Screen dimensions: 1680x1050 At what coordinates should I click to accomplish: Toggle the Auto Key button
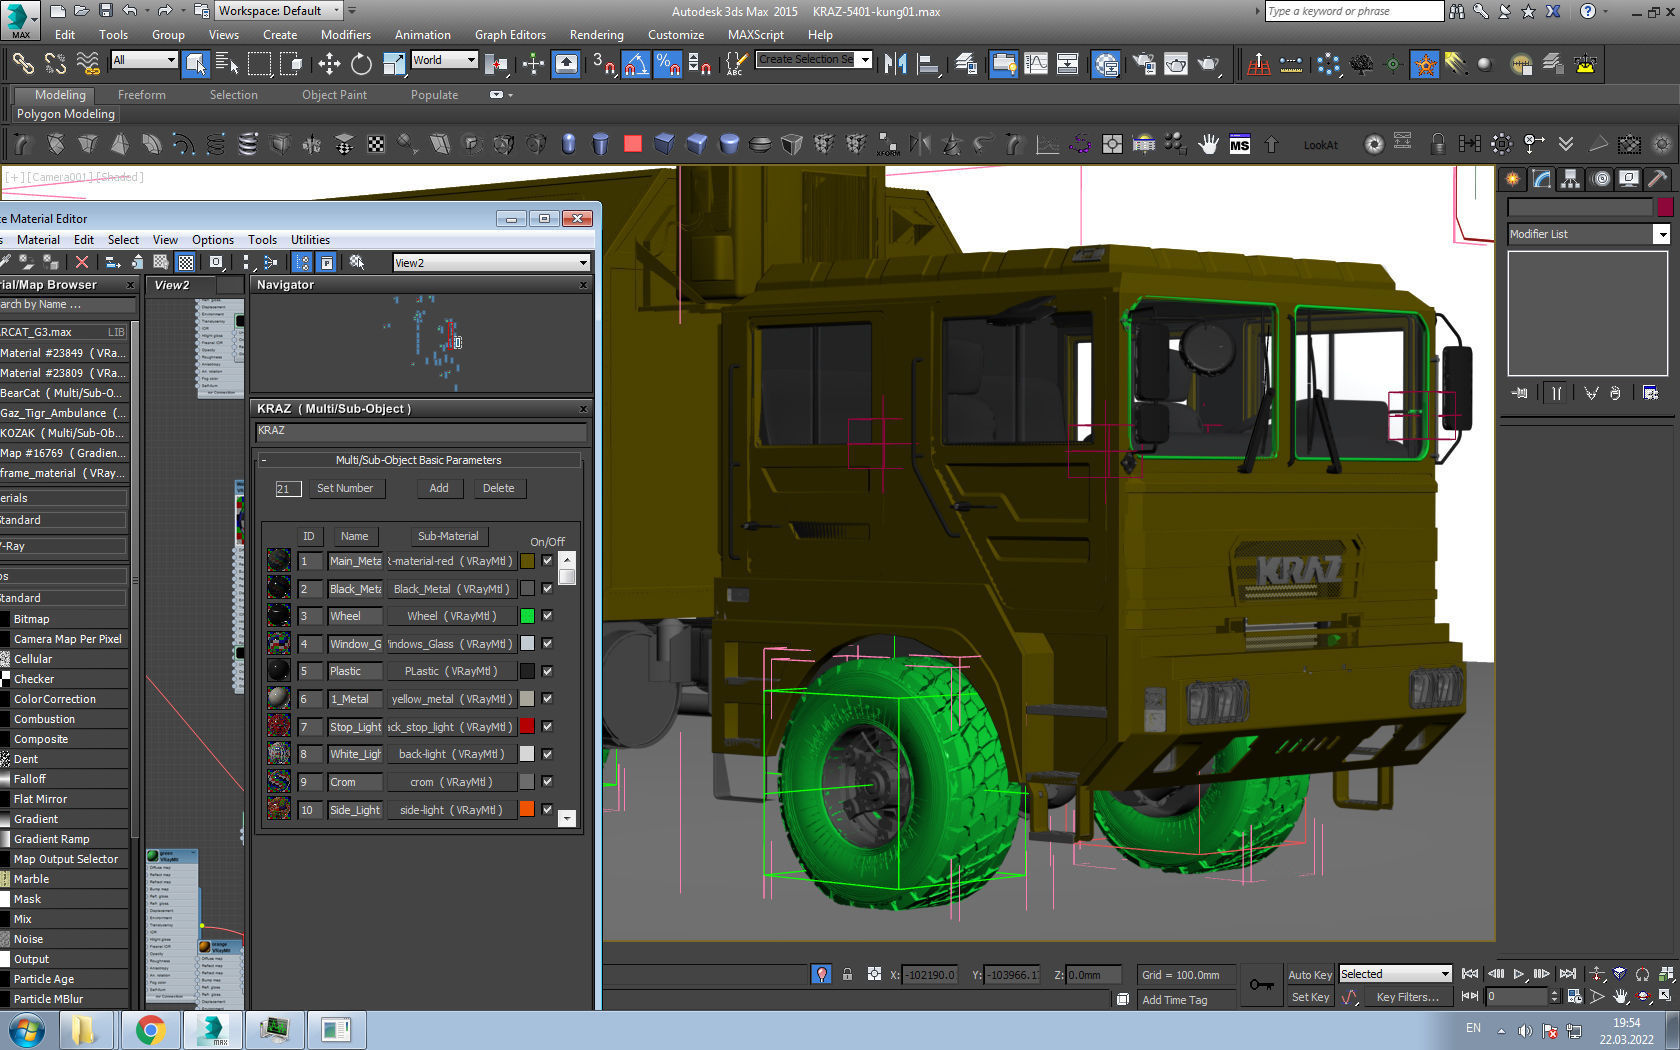[x=1310, y=975]
